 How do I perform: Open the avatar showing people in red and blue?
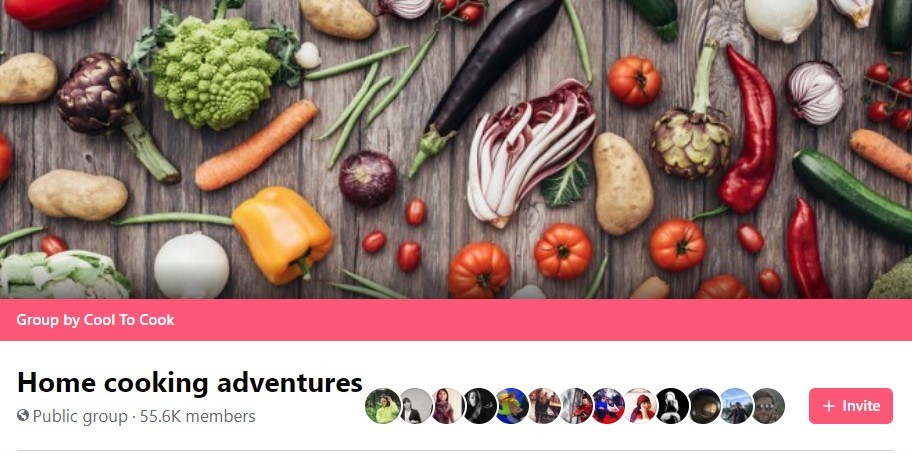tap(608, 406)
